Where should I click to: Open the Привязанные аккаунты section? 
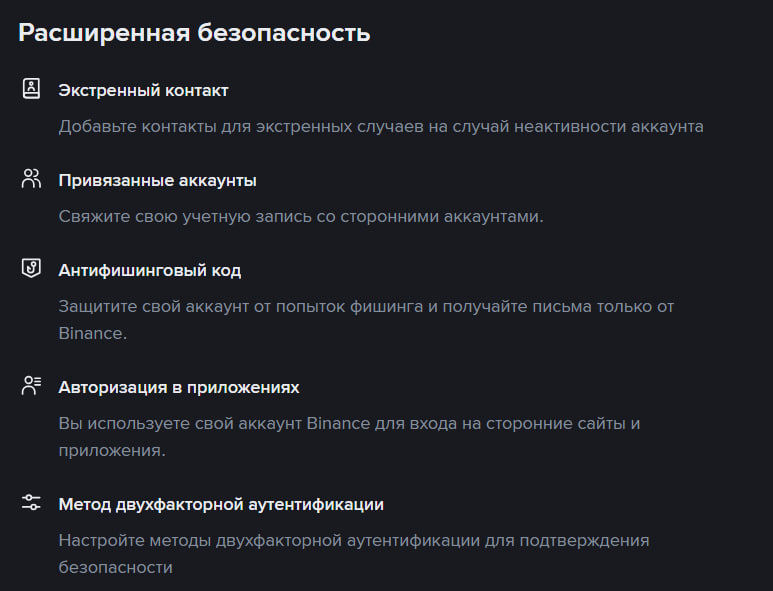pyautogui.click(x=157, y=180)
